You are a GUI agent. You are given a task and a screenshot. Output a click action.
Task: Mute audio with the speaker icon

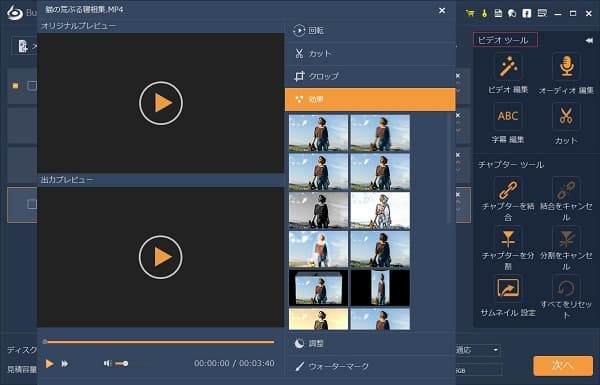108,363
